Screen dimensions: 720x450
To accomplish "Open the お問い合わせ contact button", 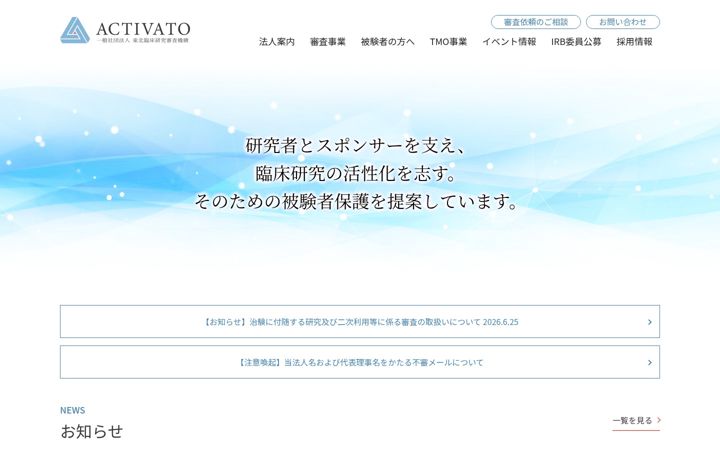I will (x=623, y=22).
